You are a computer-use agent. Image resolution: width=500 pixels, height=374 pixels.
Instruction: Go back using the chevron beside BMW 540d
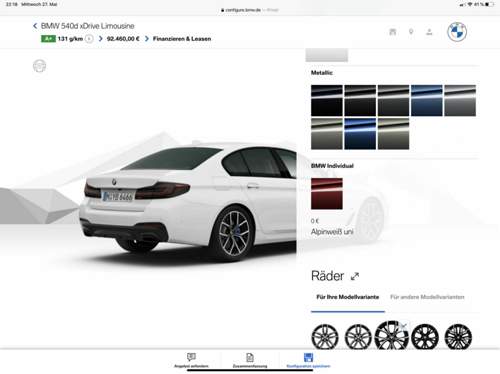pyautogui.click(x=35, y=26)
